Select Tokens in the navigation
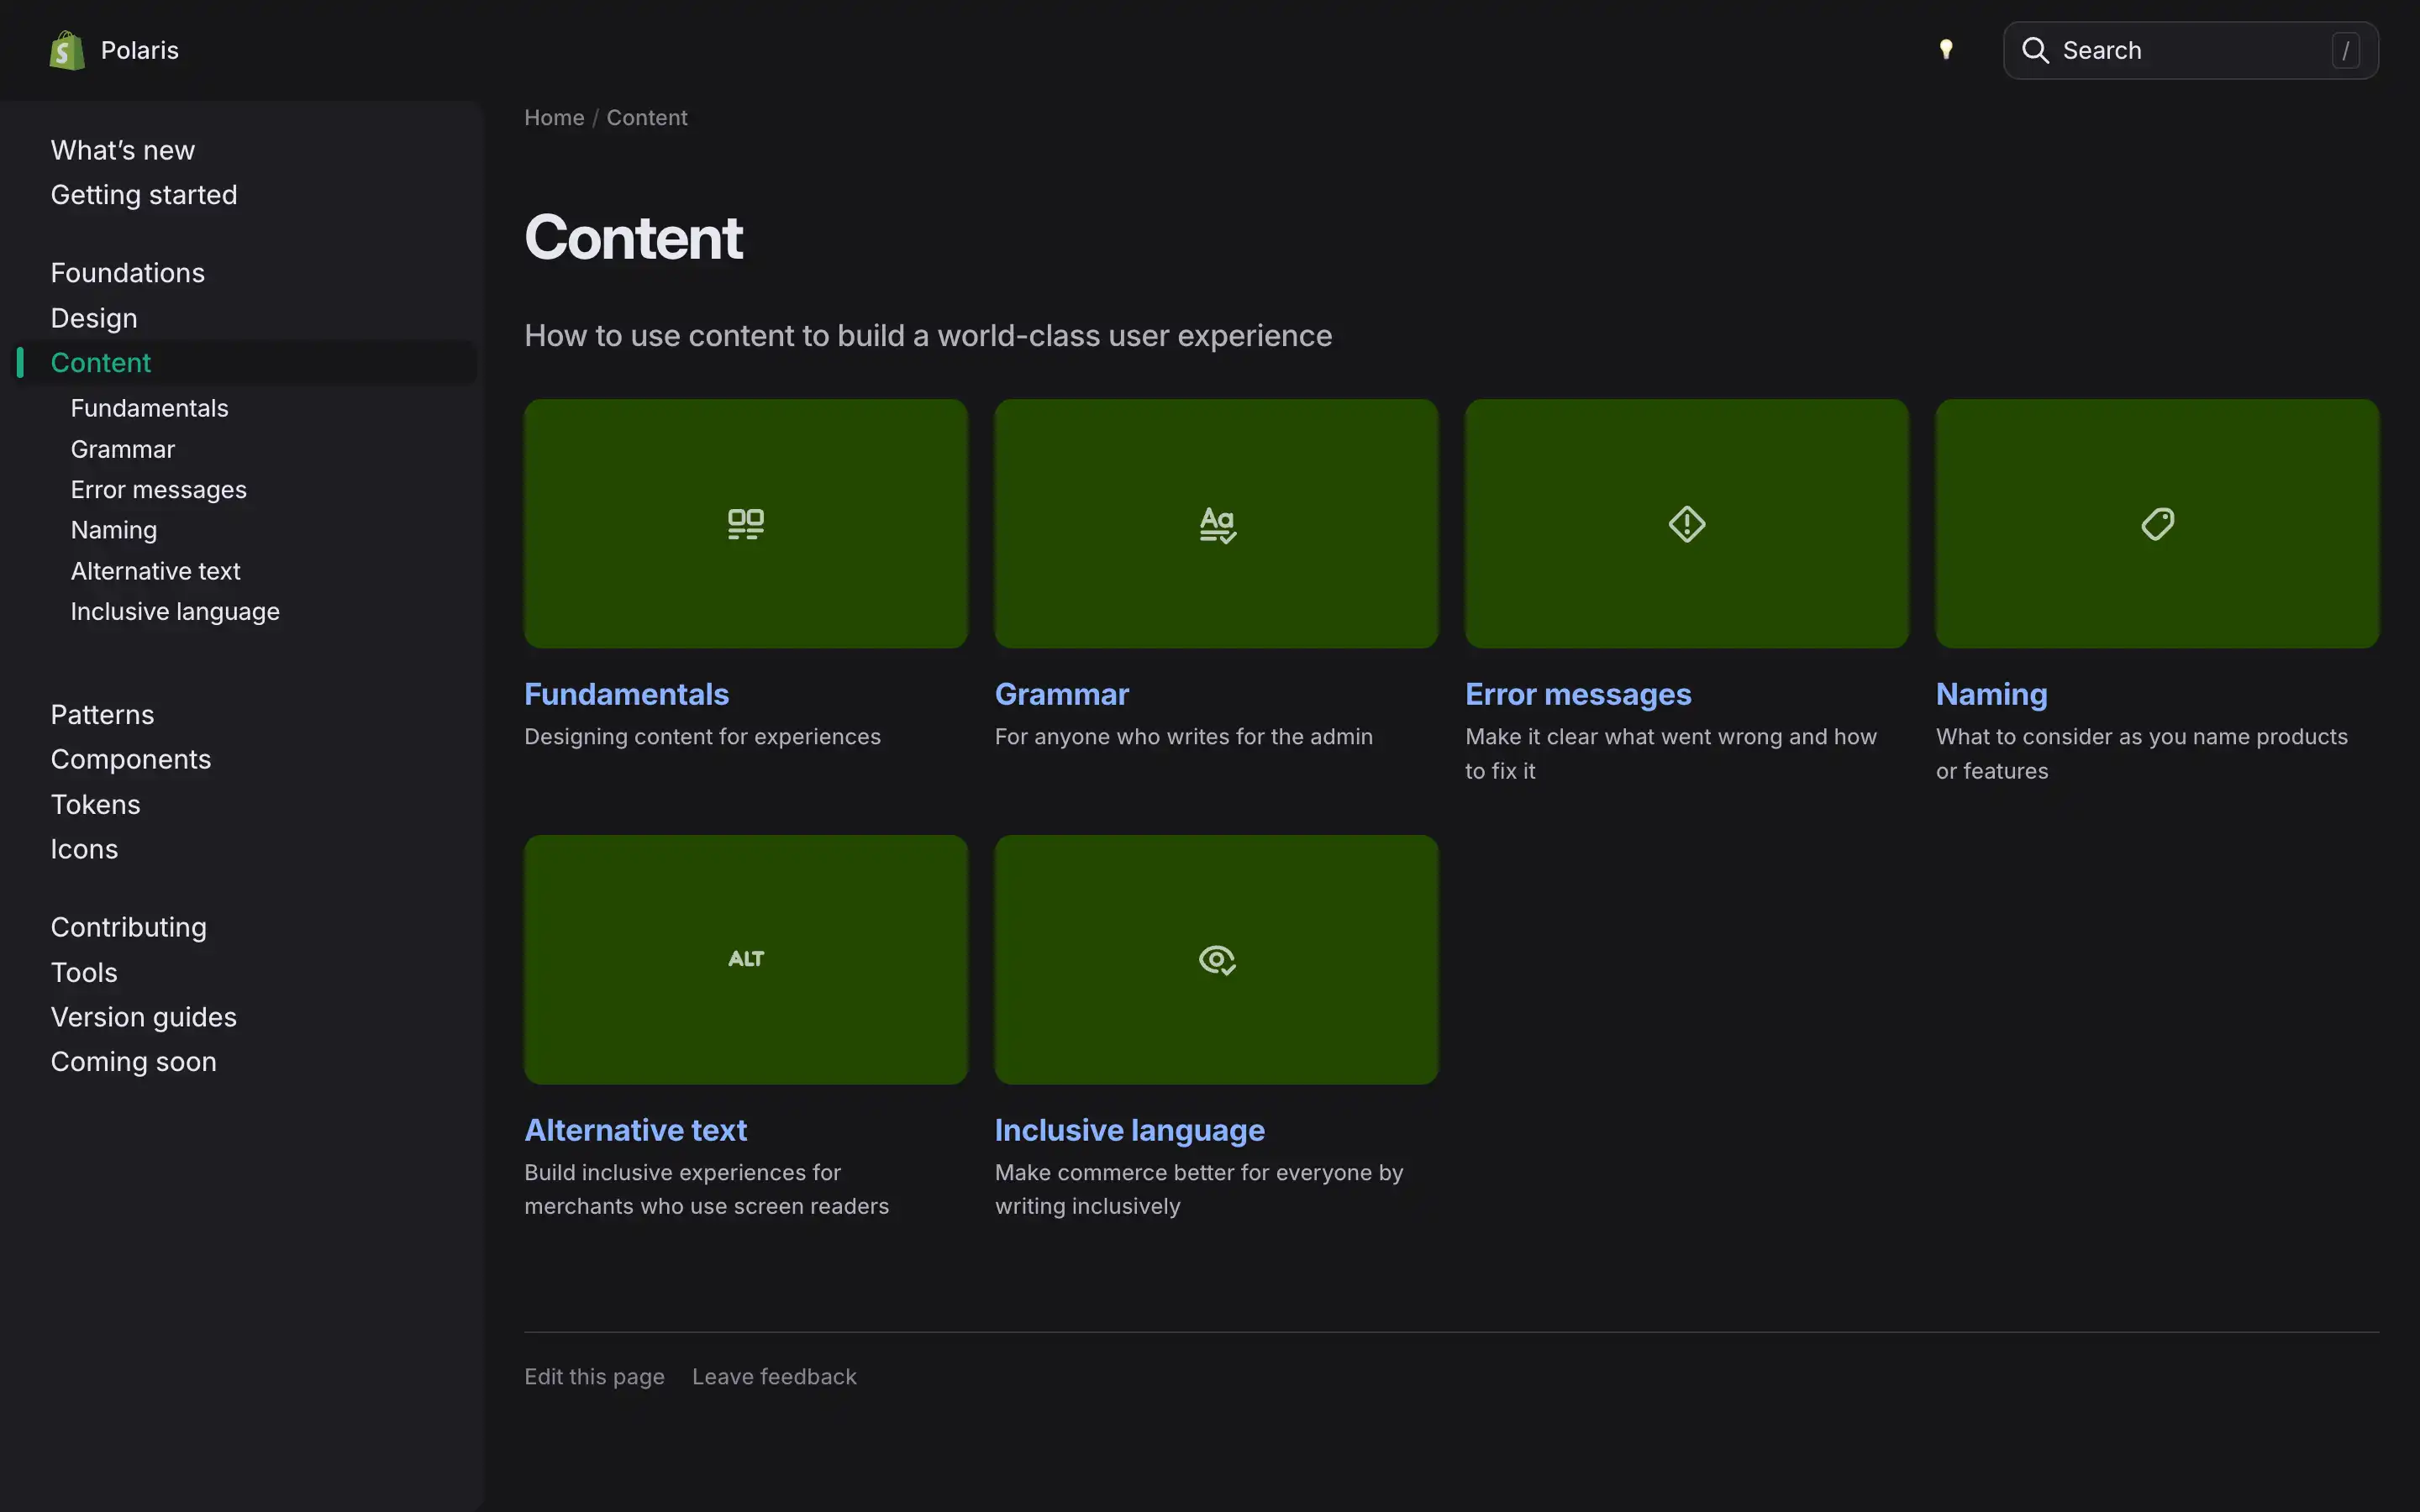The height and width of the screenshot is (1512, 2420). (95, 804)
